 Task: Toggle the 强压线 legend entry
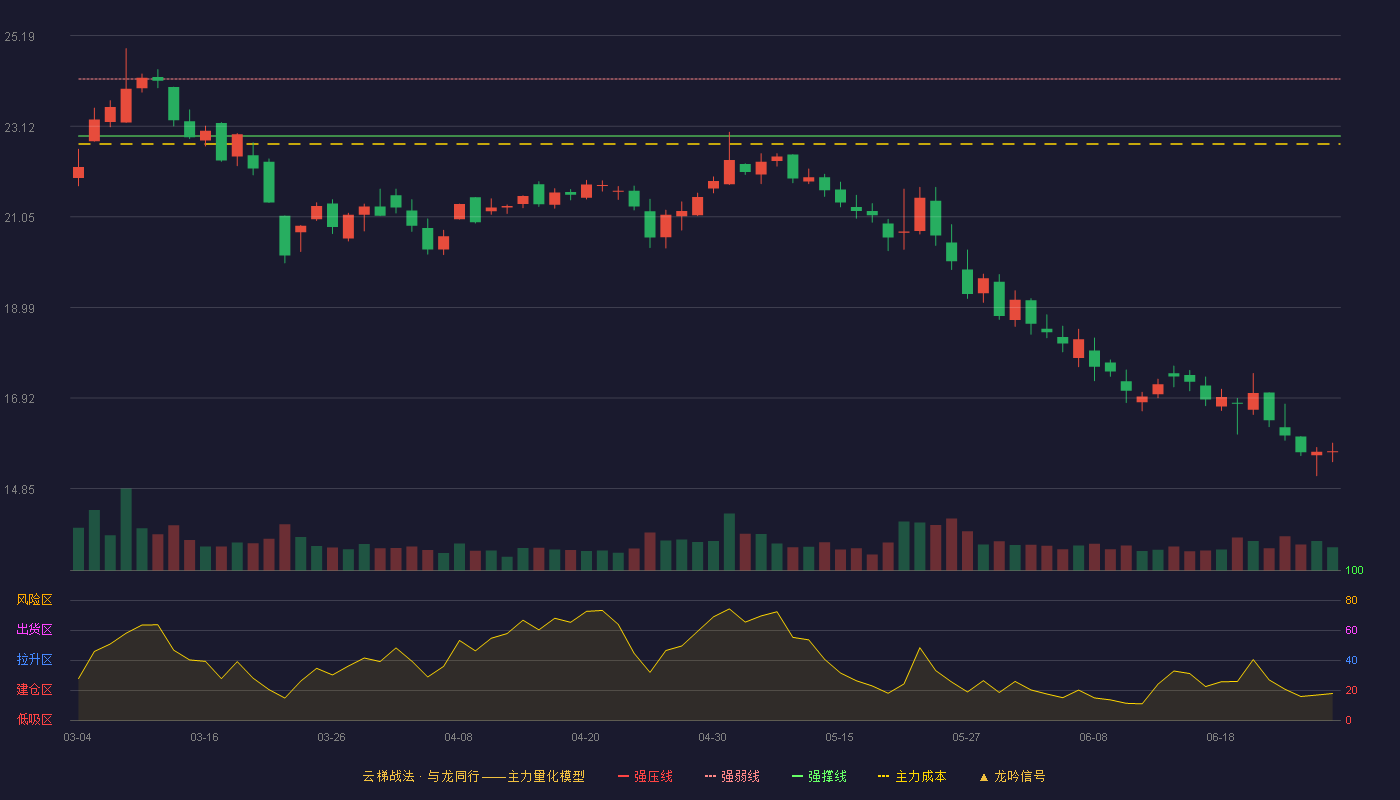(645, 776)
